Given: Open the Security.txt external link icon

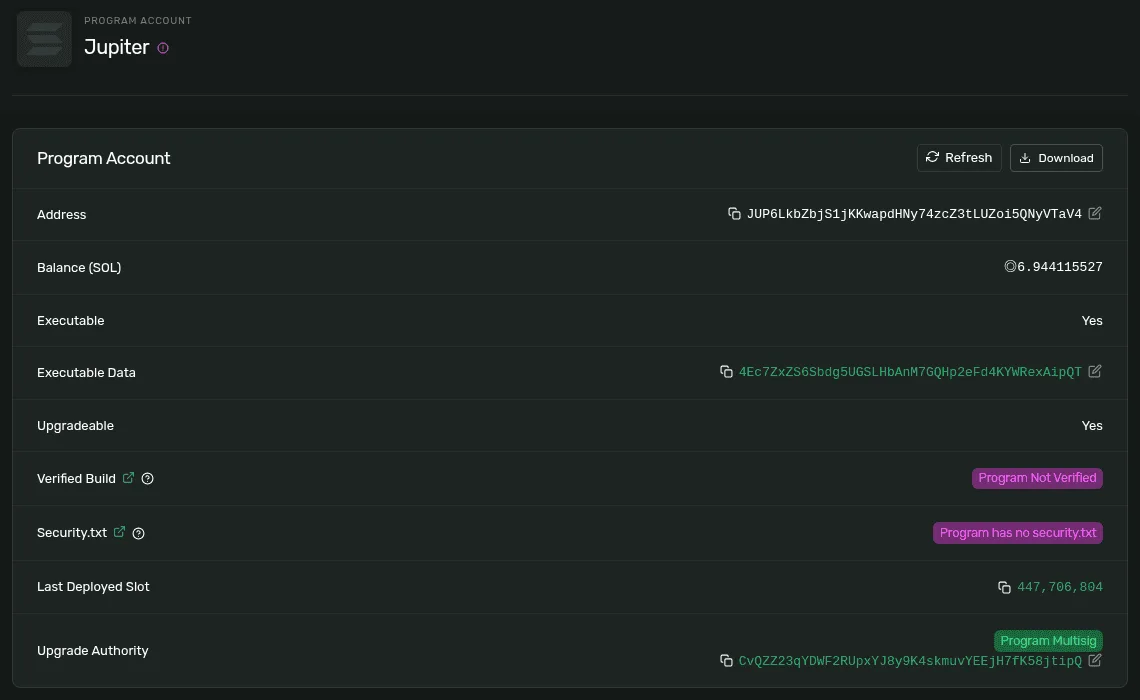Looking at the screenshot, I should (119, 532).
